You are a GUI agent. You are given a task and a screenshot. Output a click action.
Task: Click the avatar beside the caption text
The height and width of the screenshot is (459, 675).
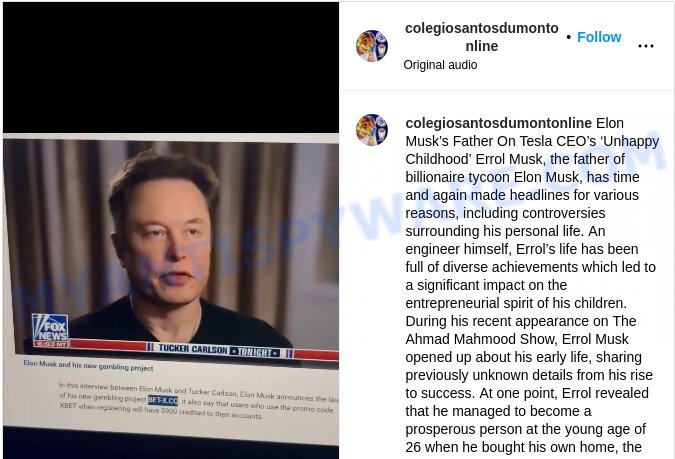[x=372, y=130]
